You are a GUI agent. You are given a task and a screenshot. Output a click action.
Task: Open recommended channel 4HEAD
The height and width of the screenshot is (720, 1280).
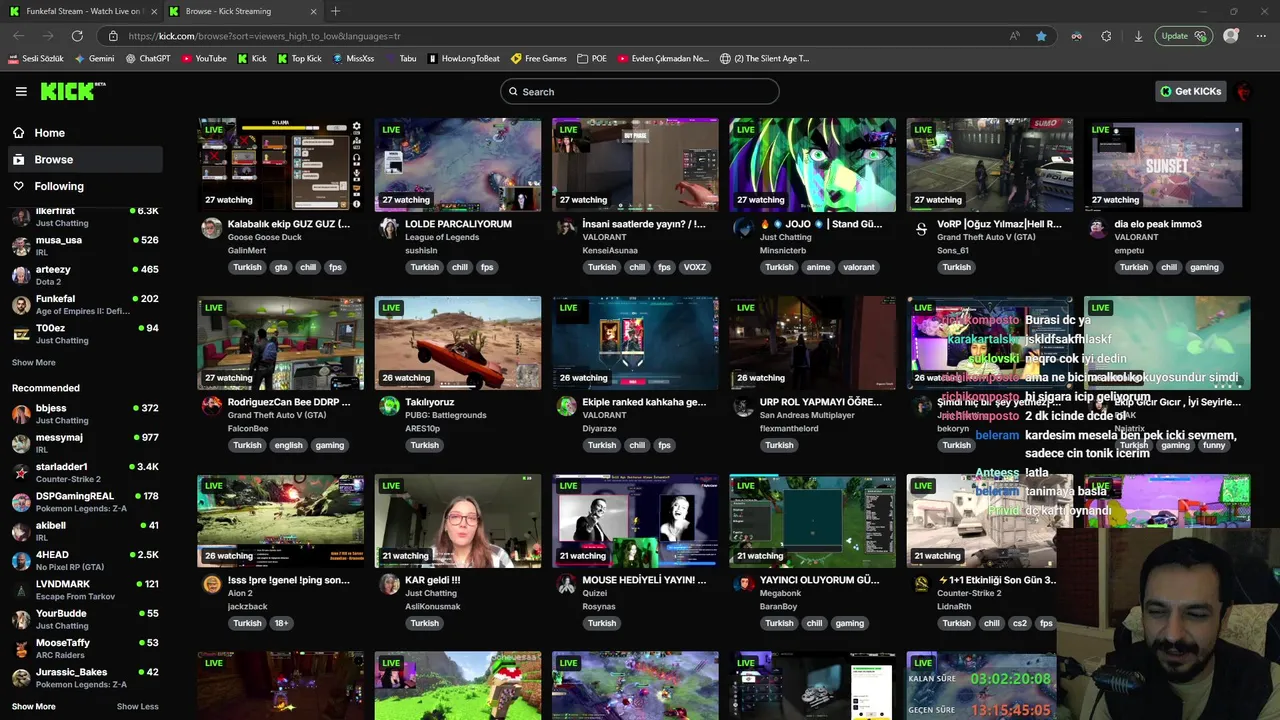coord(84,560)
